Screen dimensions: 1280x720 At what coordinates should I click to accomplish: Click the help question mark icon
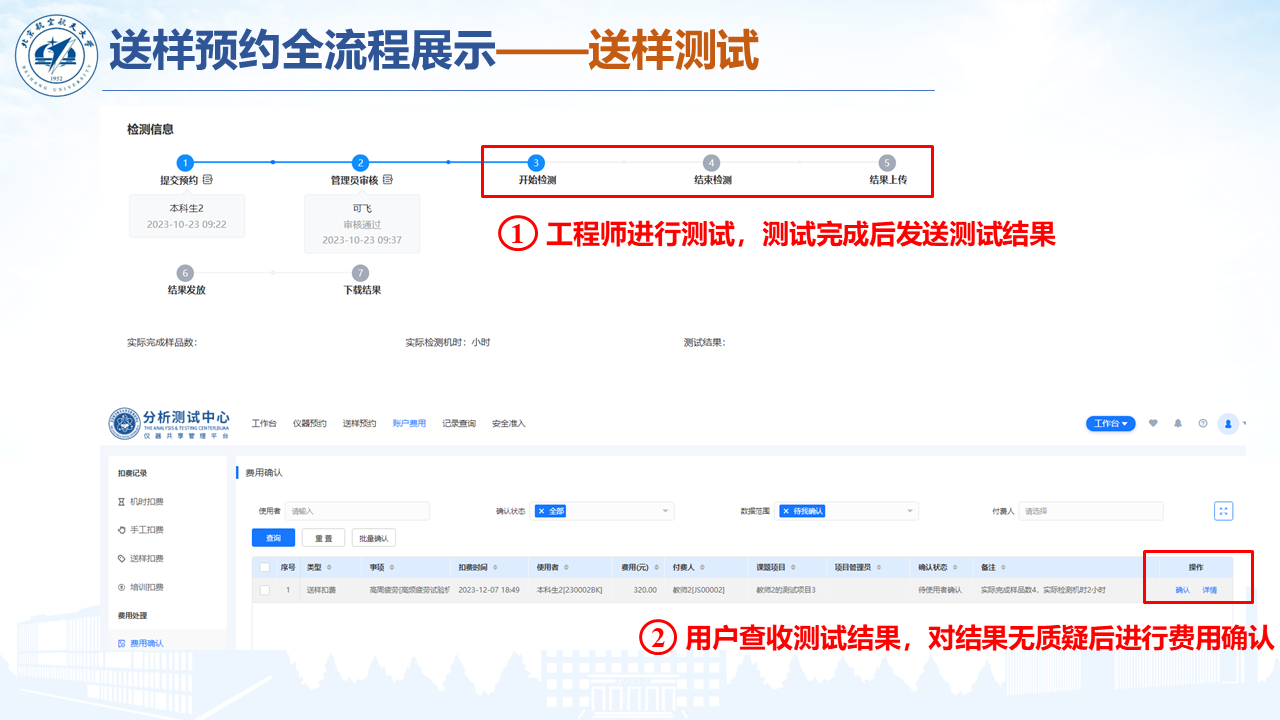[1203, 423]
